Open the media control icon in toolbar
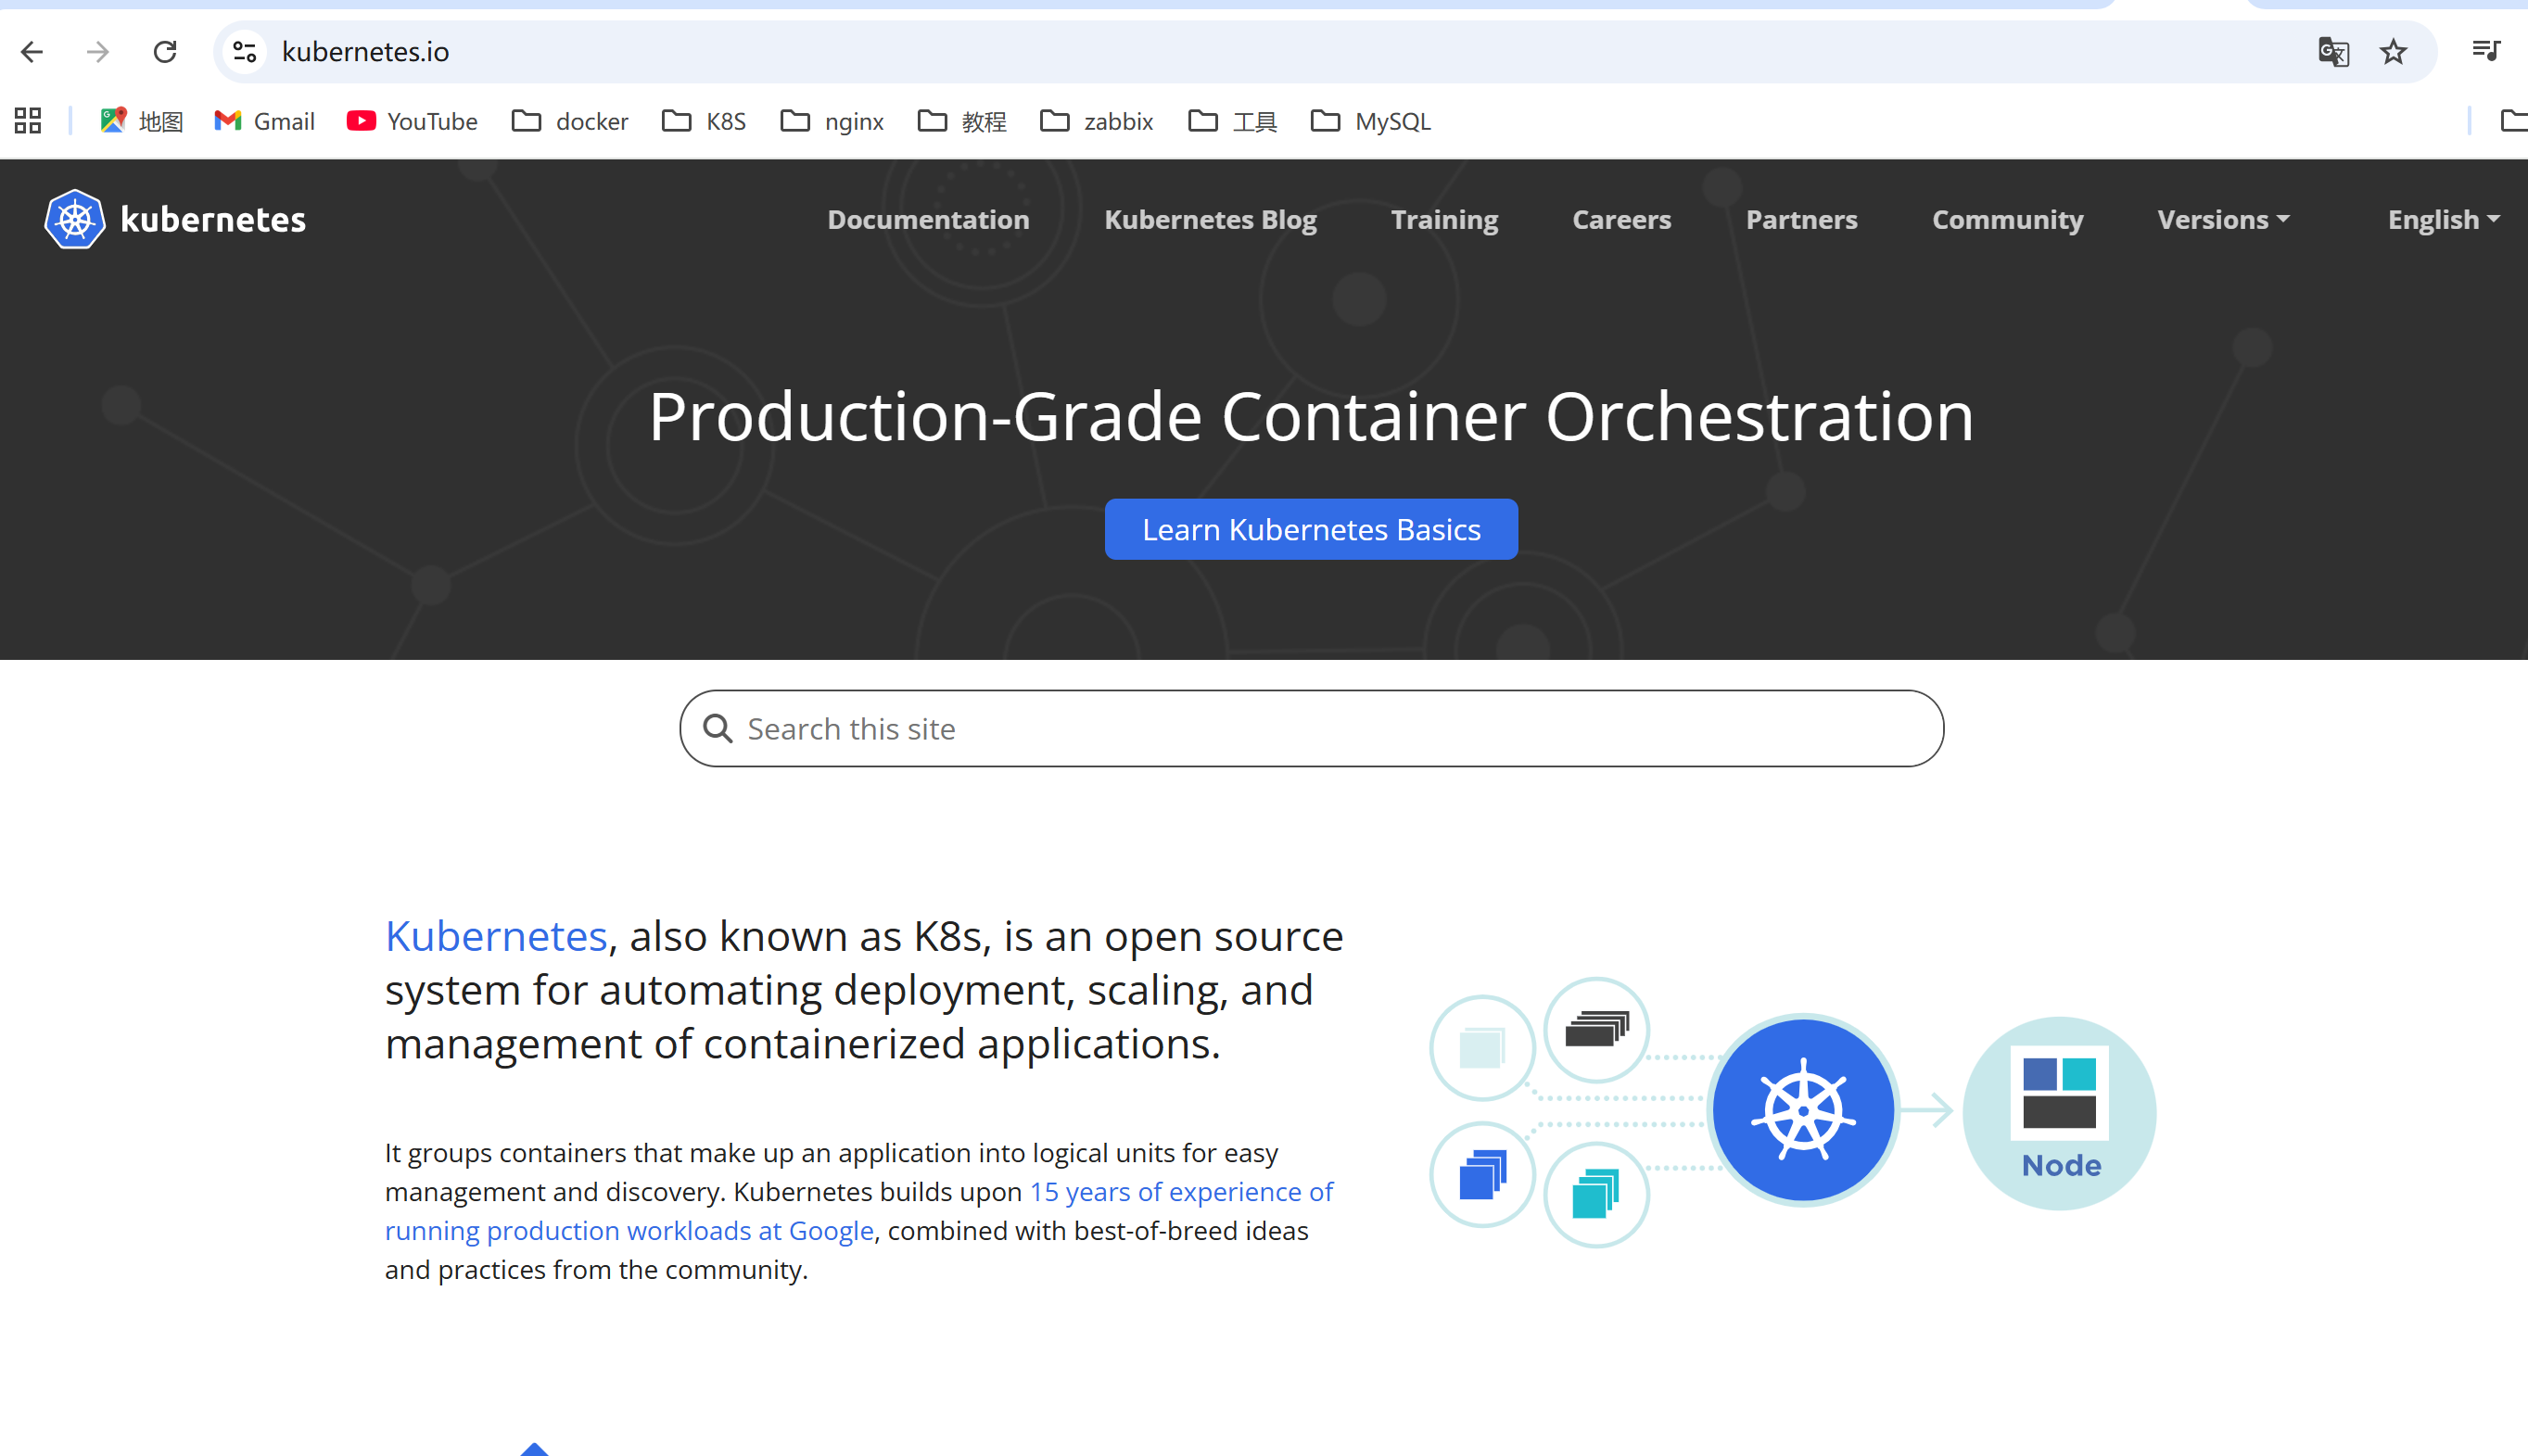Image resolution: width=2528 pixels, height=1456 pixels. tap(2486, 50)
